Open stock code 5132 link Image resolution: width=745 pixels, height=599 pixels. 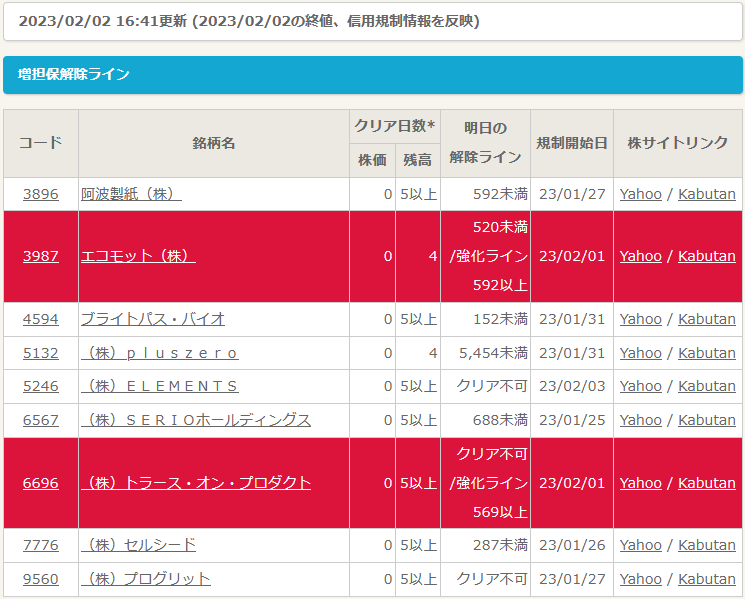pos(40,353)
